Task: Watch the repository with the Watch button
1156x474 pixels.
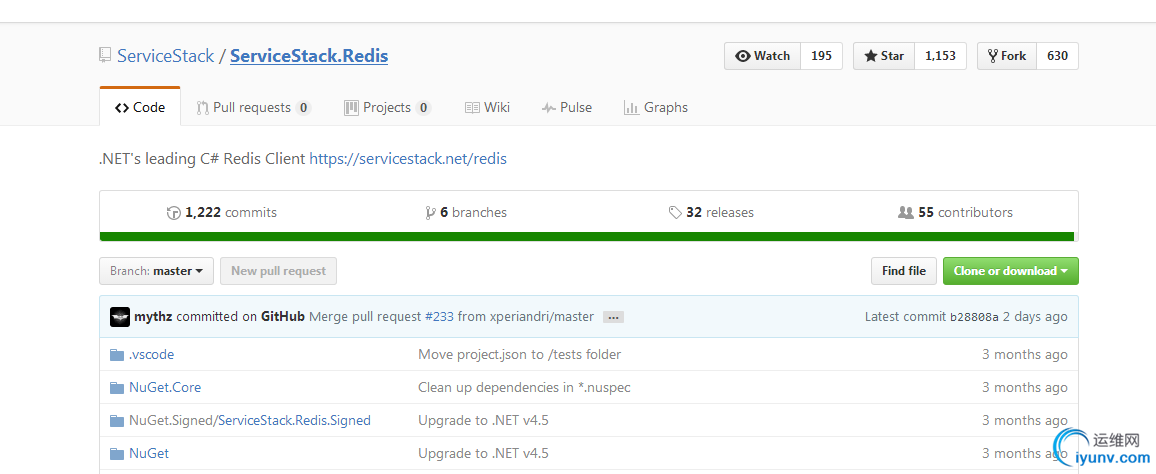Action: click(762, 56)
